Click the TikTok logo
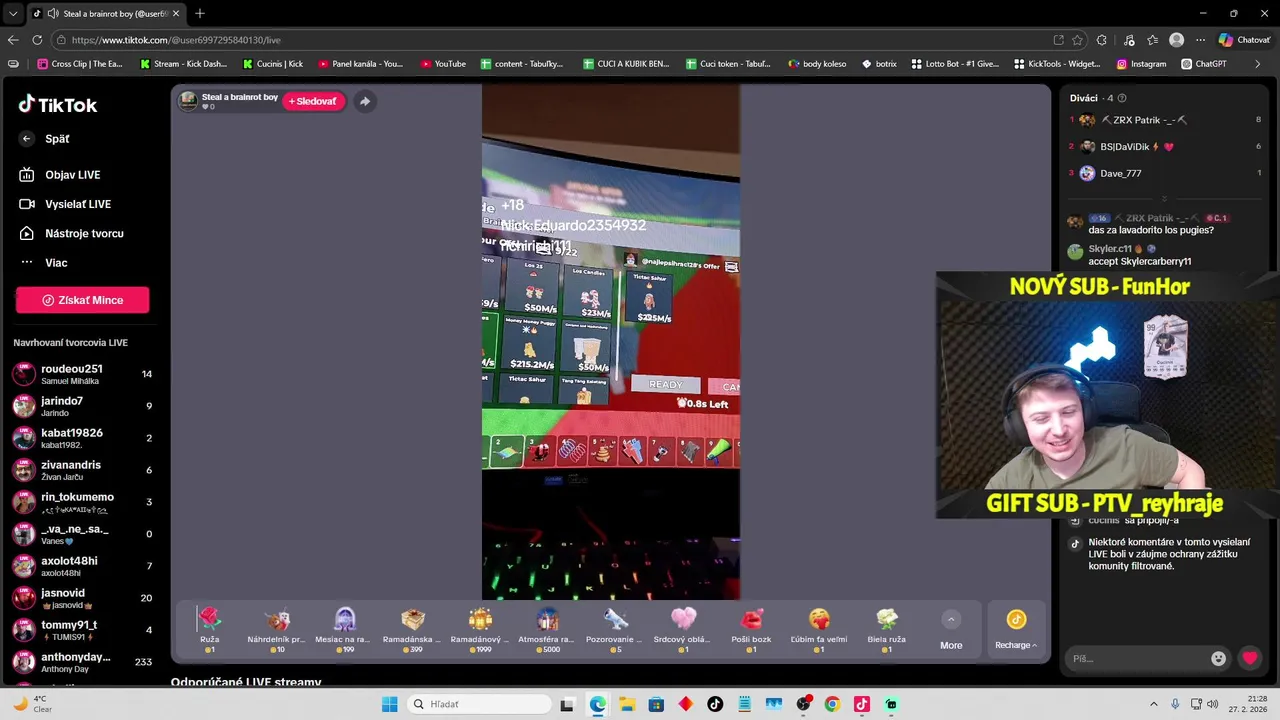The image size is (1280, 720). point(57,104)
